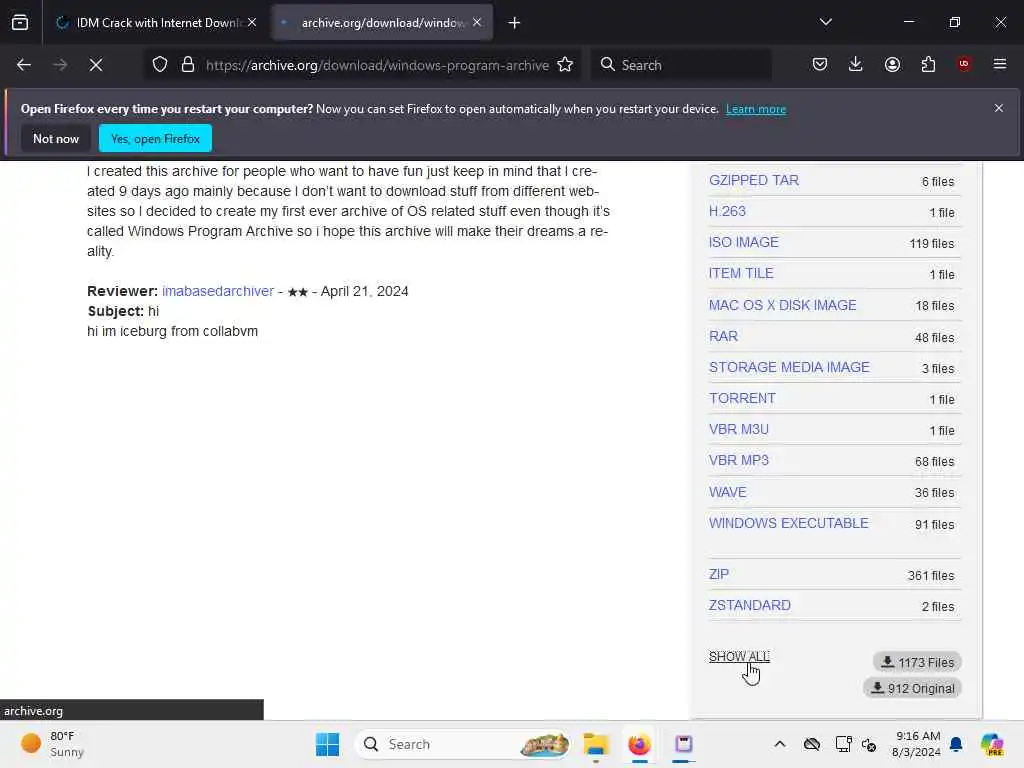Open the notifications bell icon
Screen dimensions: 1024x768
point(956,744)
